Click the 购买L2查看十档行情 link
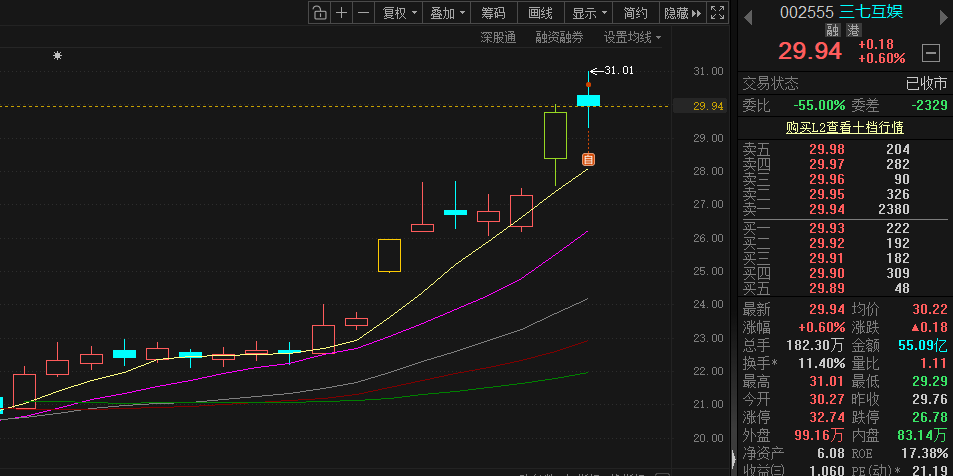 pos(844,127)
